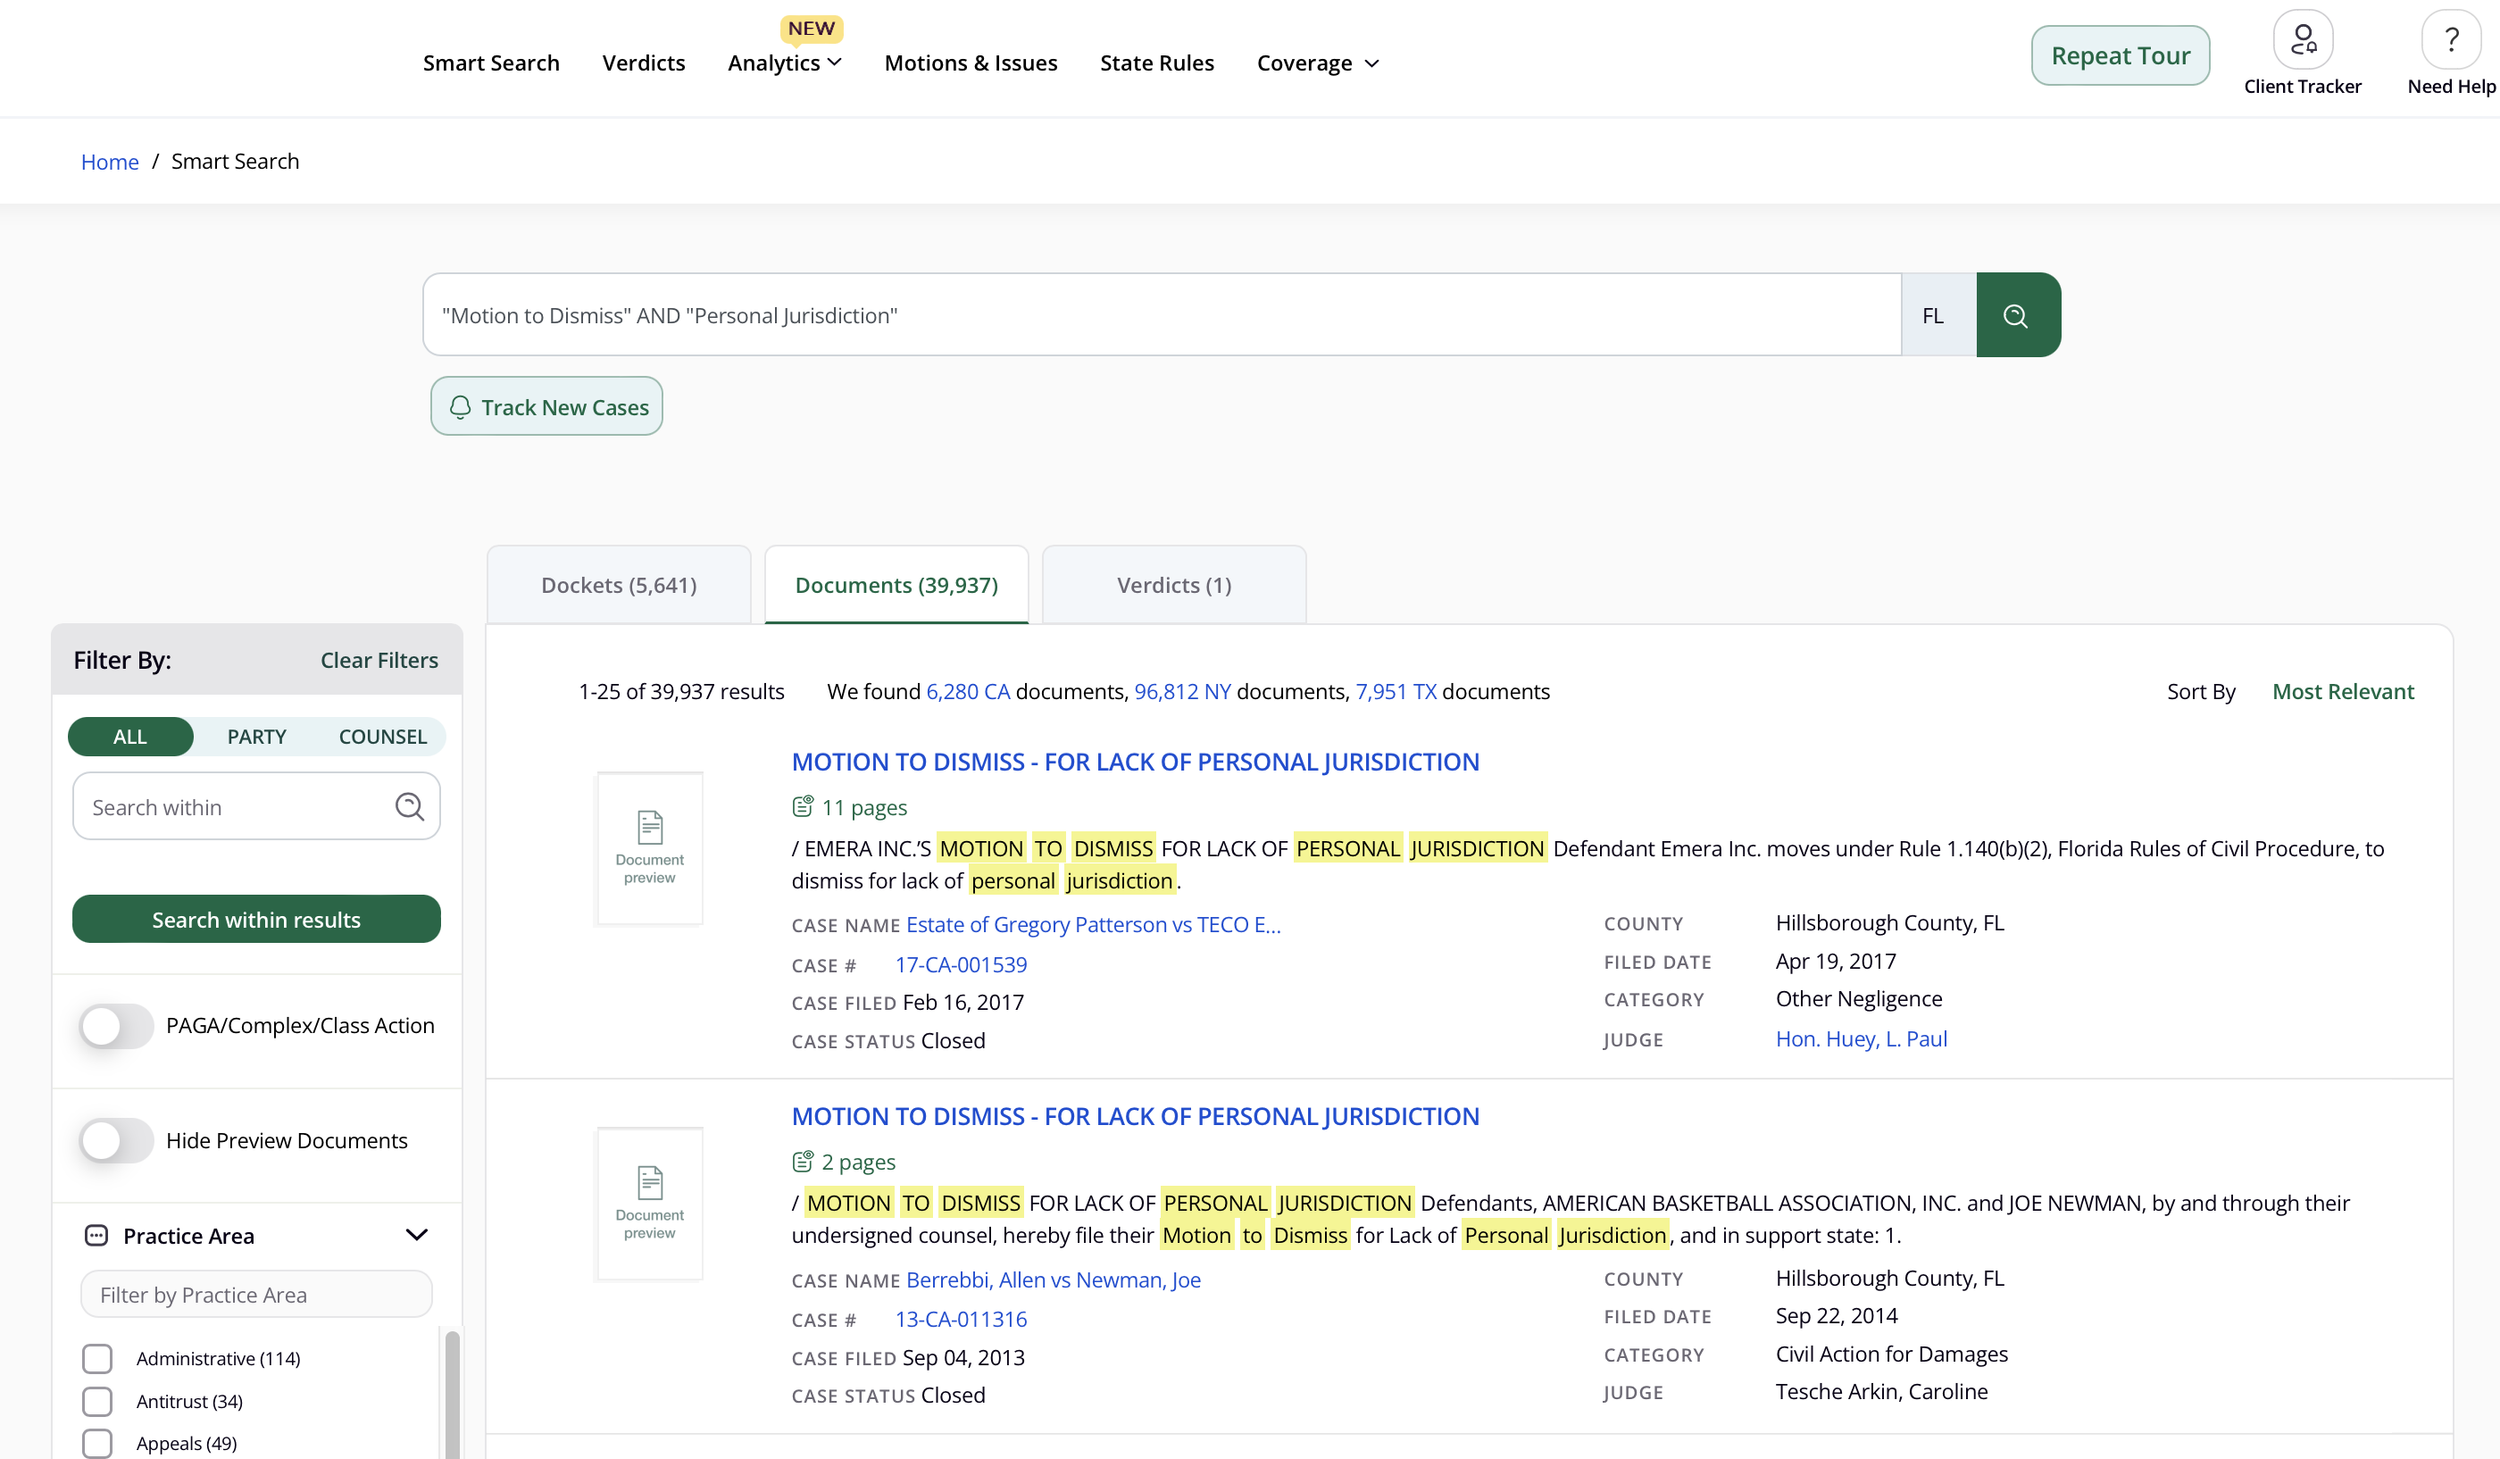This screenshot has height=1459, width=2500.
Task: Click the green search magnifier button
Action: (x=2017, y=316)
